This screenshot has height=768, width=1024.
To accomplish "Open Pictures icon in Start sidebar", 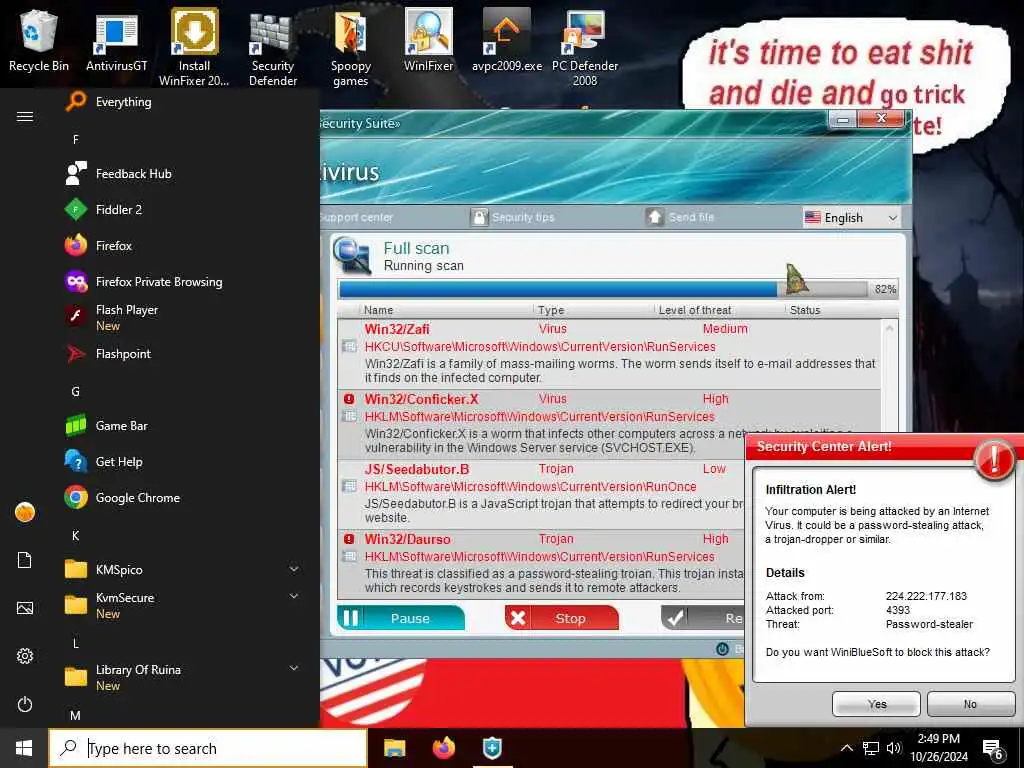I will coord(25,608).
